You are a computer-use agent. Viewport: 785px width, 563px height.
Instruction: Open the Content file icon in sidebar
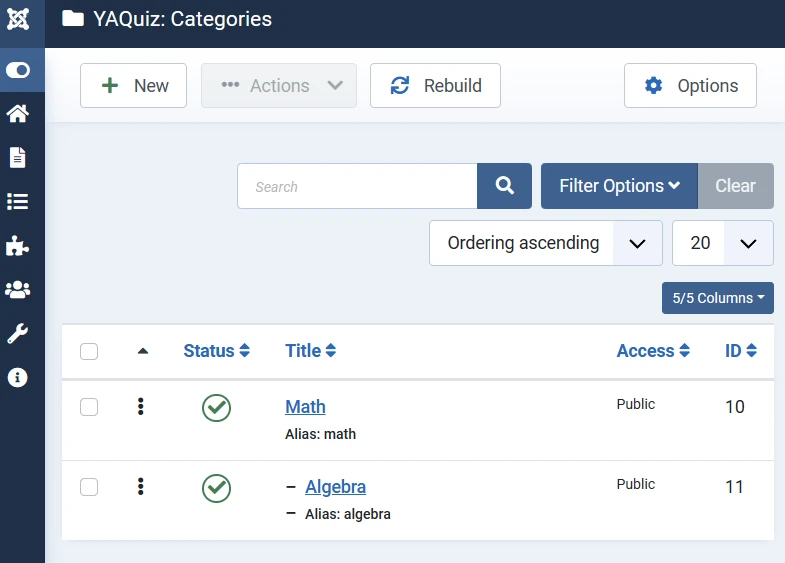pos(18,157)
